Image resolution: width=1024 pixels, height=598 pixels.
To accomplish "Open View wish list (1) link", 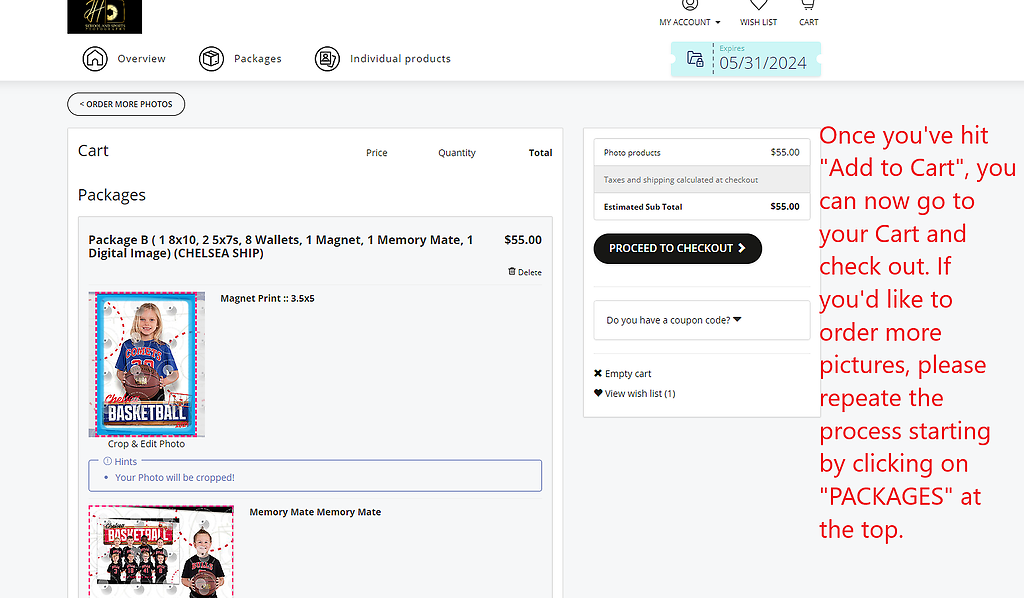I will pyautogui.click(x=639, y=394).
